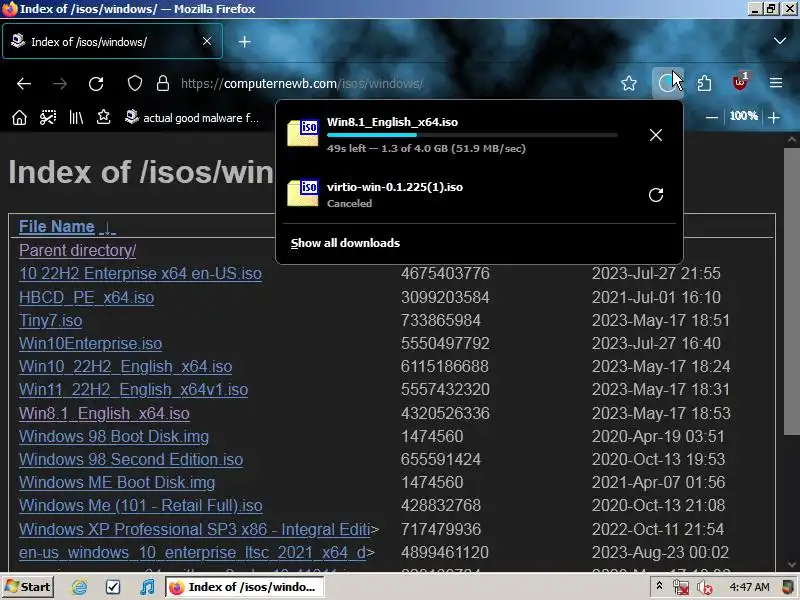
Task: Download Windows ME Boot Disk.img
Action: [117, 482]
